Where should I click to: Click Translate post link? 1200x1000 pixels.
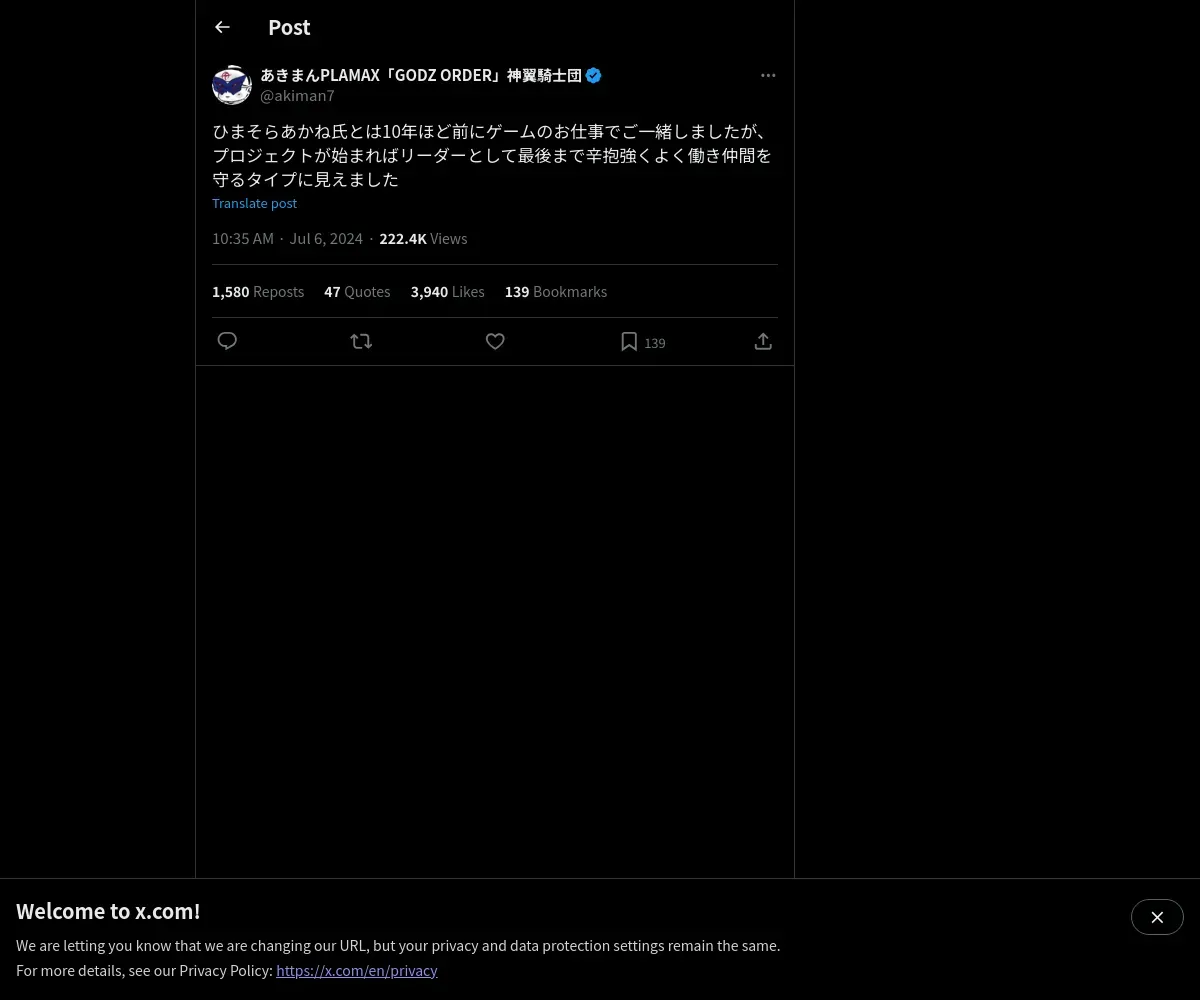pyautogui.click(x=254, y=203)
